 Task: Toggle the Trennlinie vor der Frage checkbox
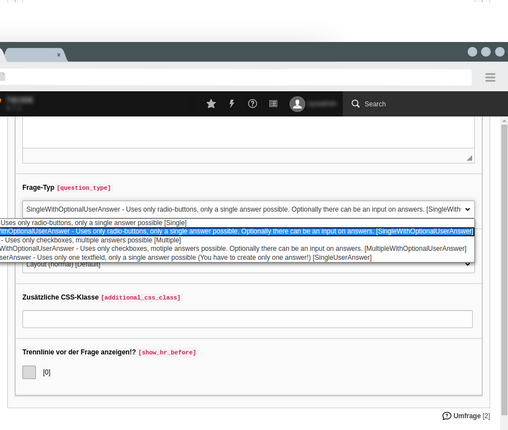29,372
